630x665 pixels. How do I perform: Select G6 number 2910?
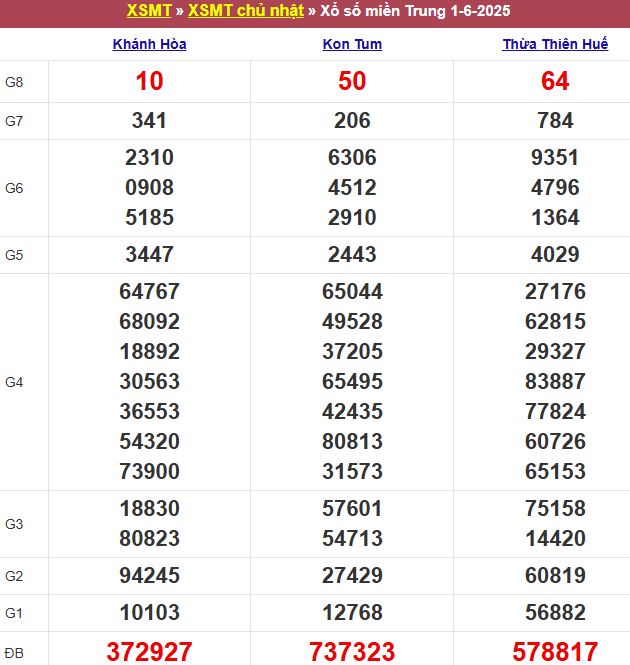[x=352, y=218]
